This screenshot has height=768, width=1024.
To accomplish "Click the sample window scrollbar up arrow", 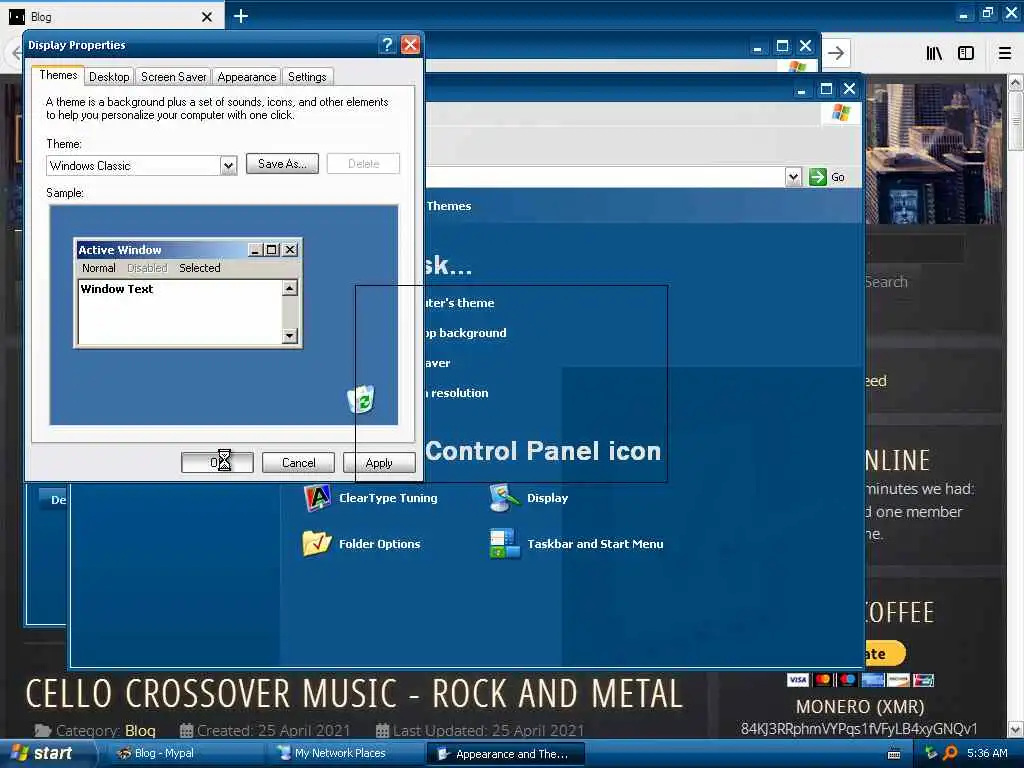I will (290, 288).
